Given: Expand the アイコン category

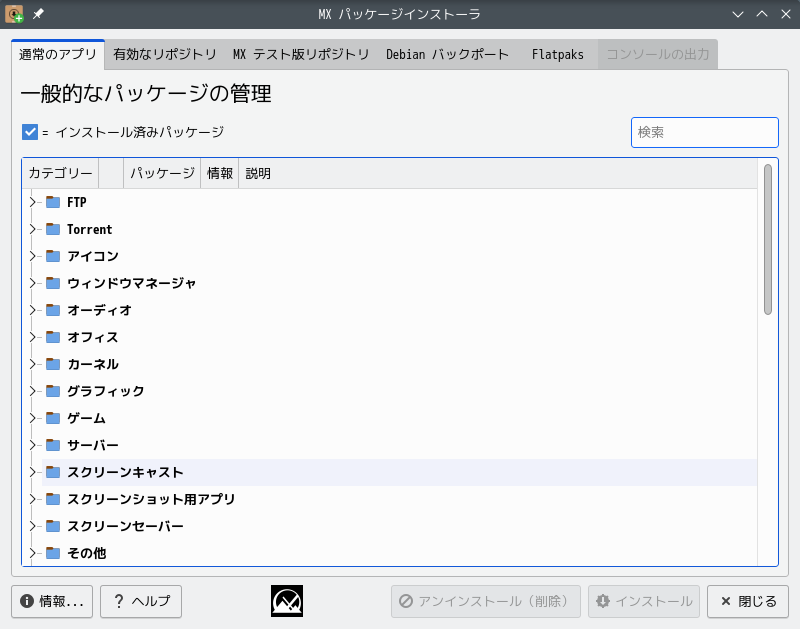Looking at the screenshot, I should (33, 256).
